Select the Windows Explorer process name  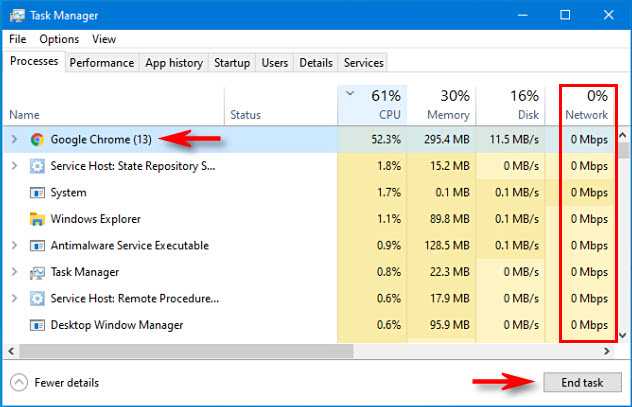coord(96,219)
